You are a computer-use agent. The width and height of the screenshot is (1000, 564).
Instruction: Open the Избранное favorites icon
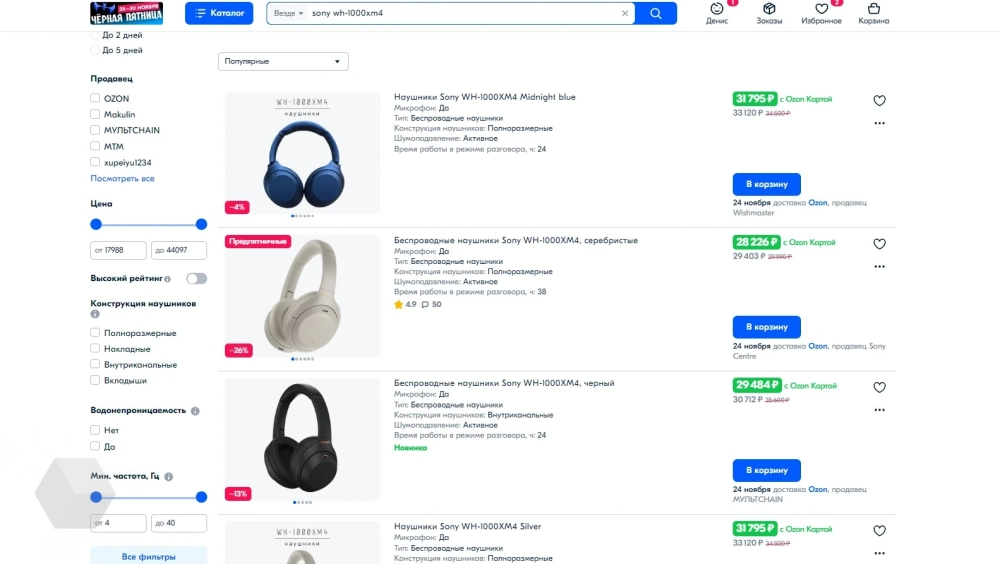[821, 13]
